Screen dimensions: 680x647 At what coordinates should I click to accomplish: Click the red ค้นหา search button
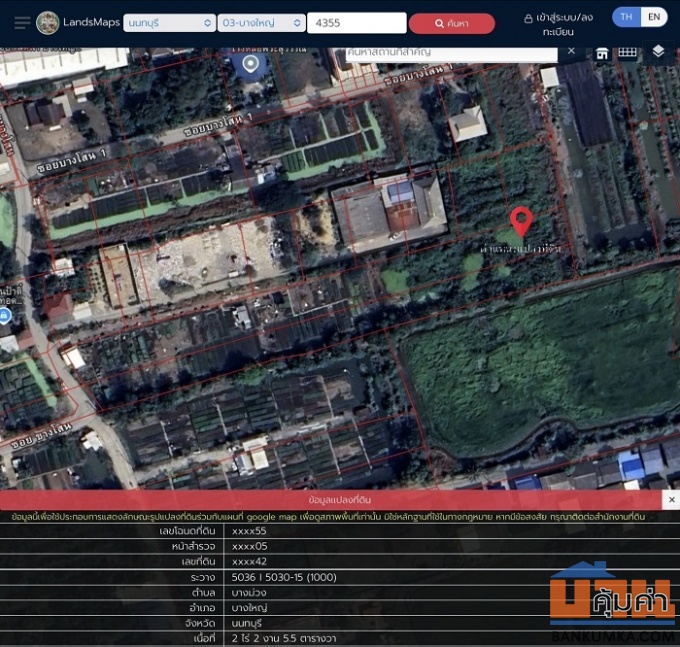452,23
